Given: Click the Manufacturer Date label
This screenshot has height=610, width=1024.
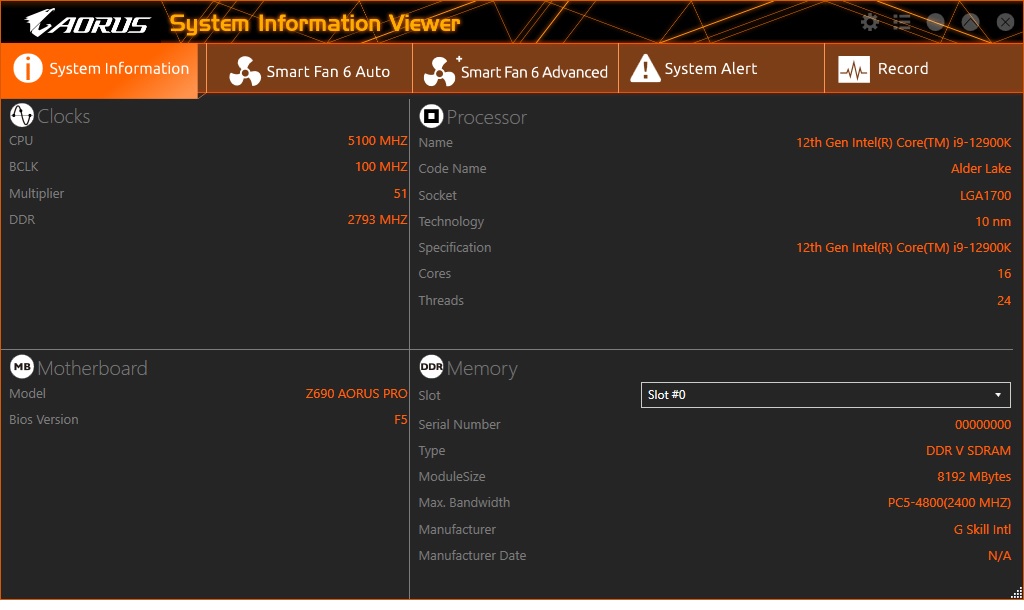Looking at the screenshot, I should [472, 556].
